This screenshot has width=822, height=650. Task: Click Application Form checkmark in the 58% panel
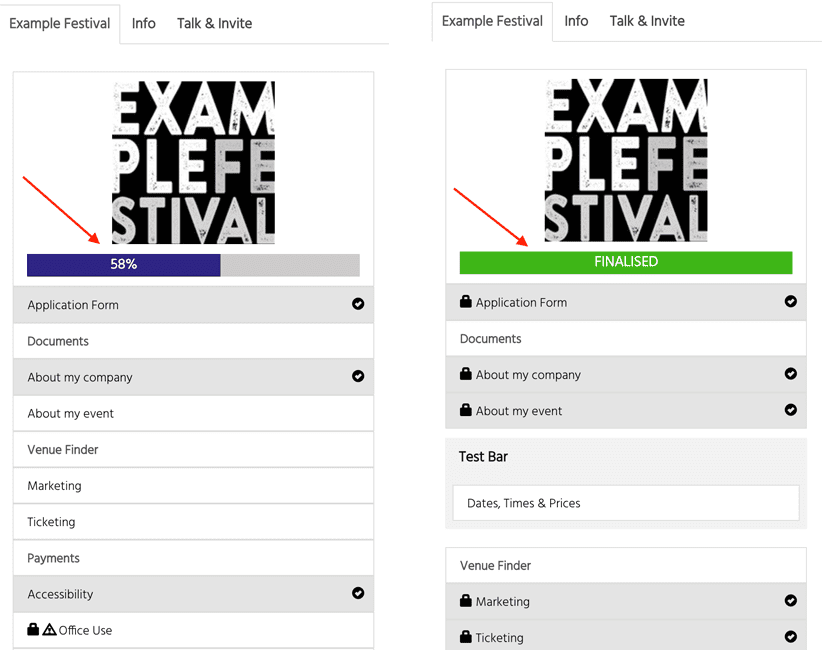[358, 304]
